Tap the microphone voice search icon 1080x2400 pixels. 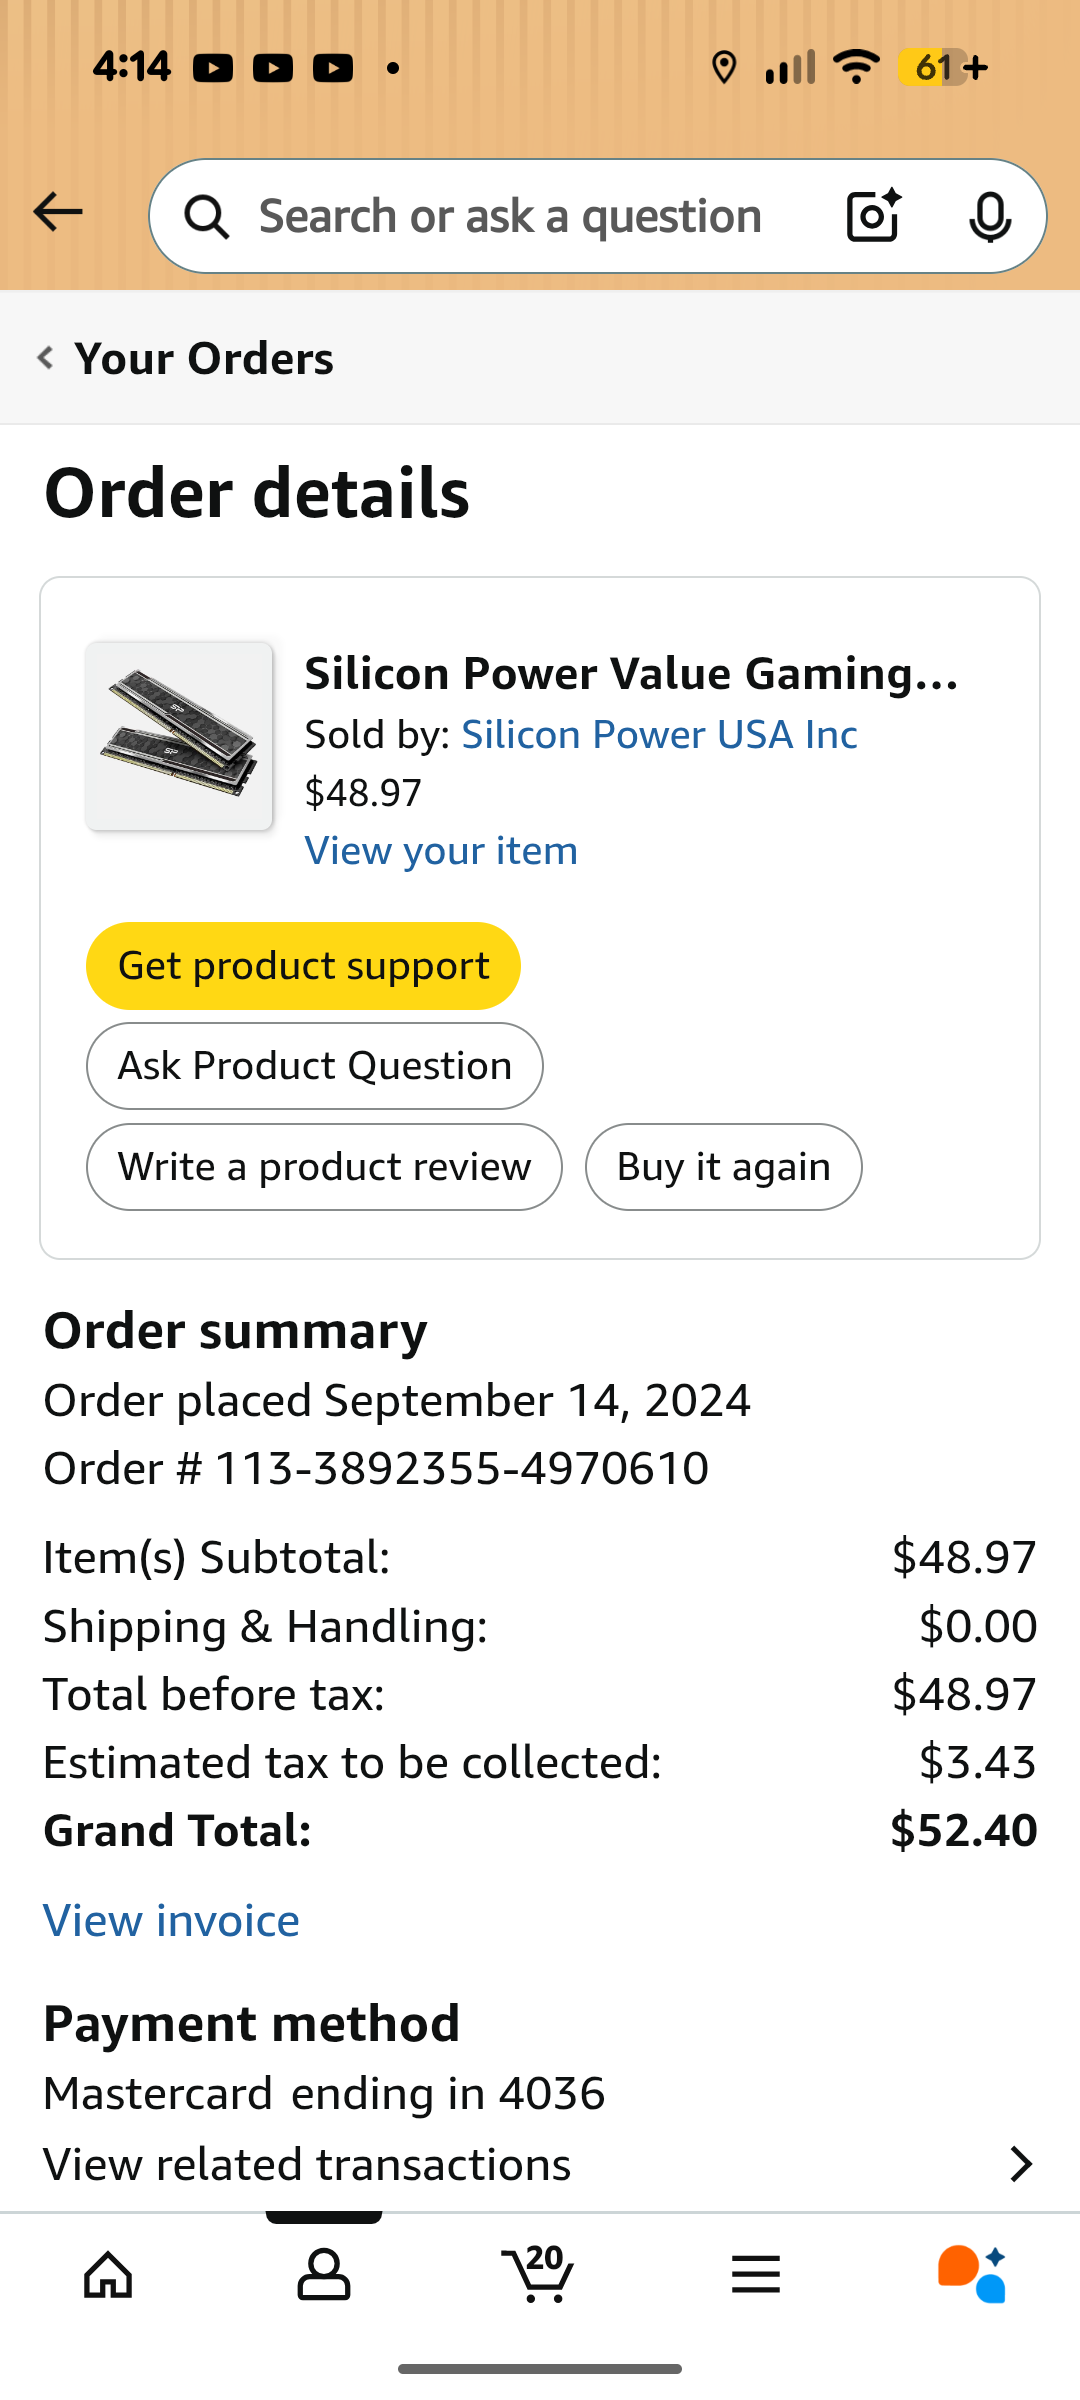tap(989, 216)
